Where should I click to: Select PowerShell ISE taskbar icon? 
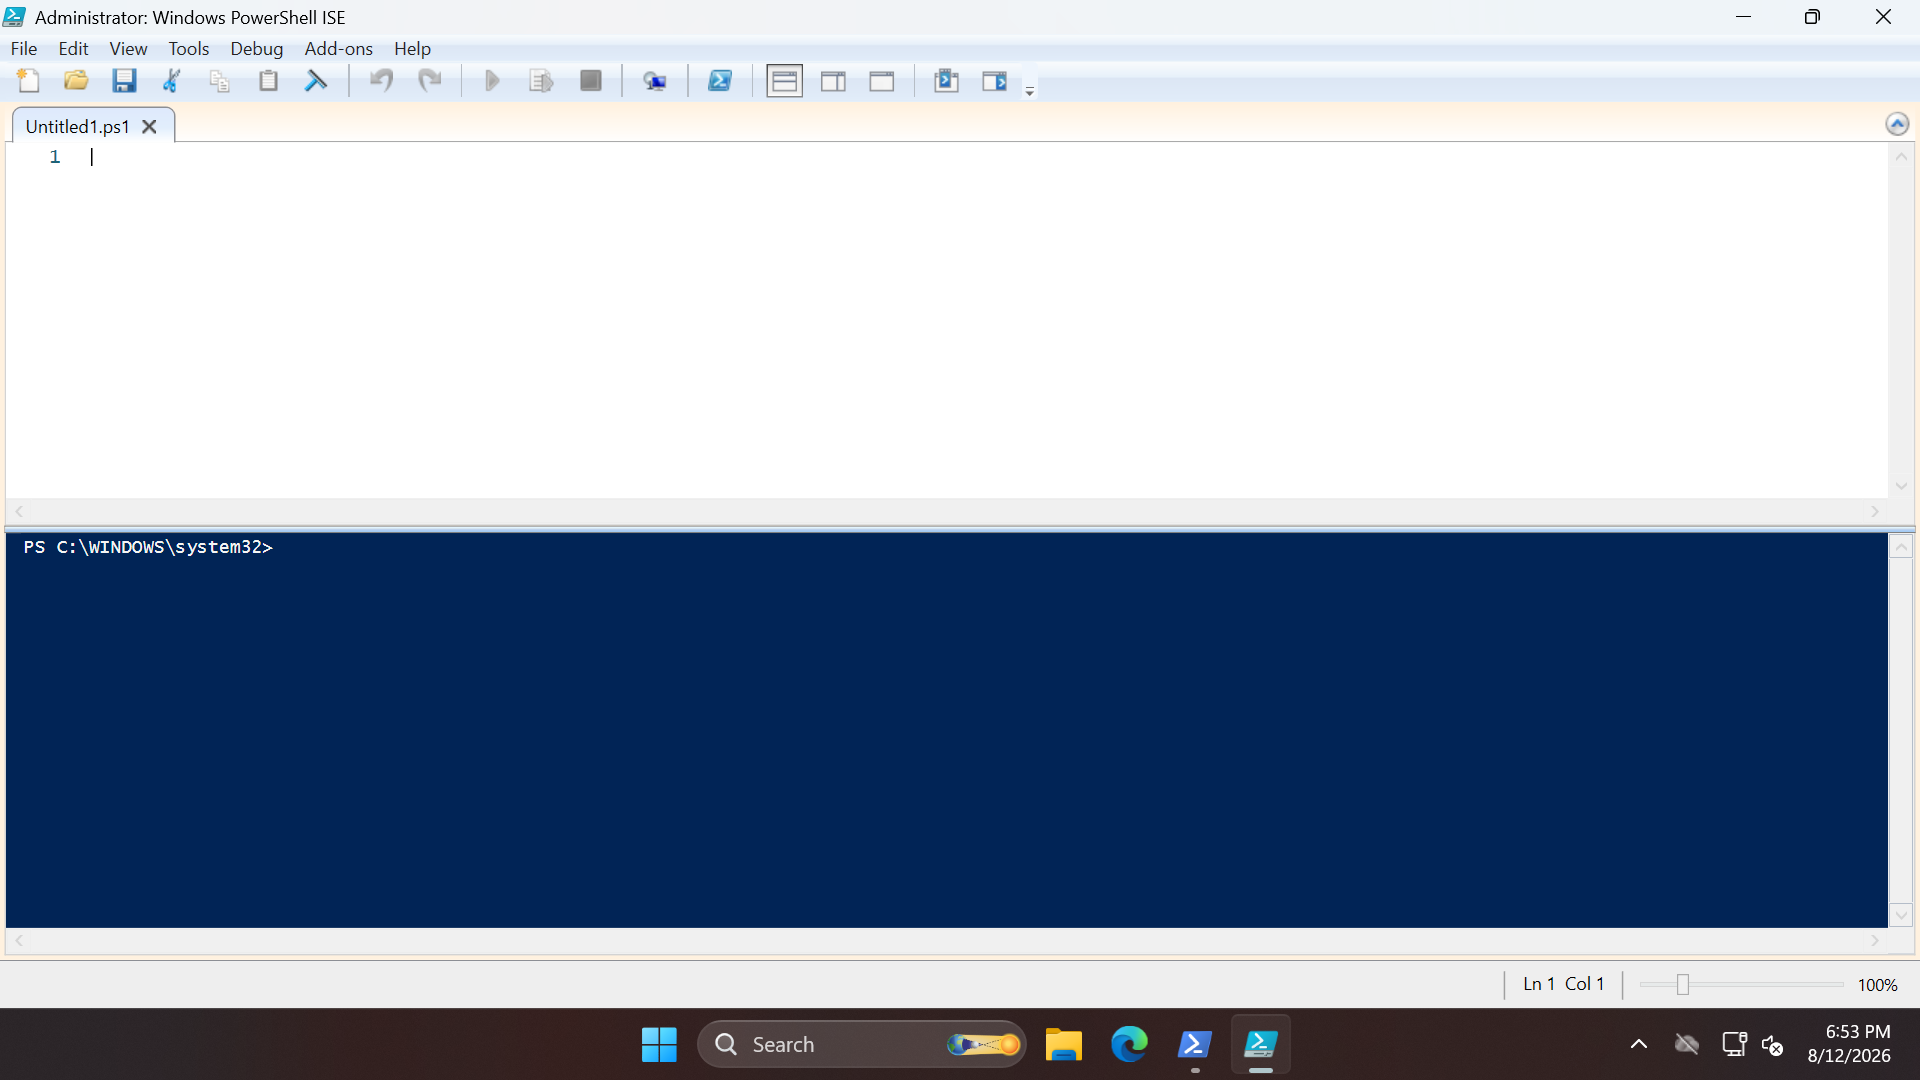[x=1261, y=1045]
